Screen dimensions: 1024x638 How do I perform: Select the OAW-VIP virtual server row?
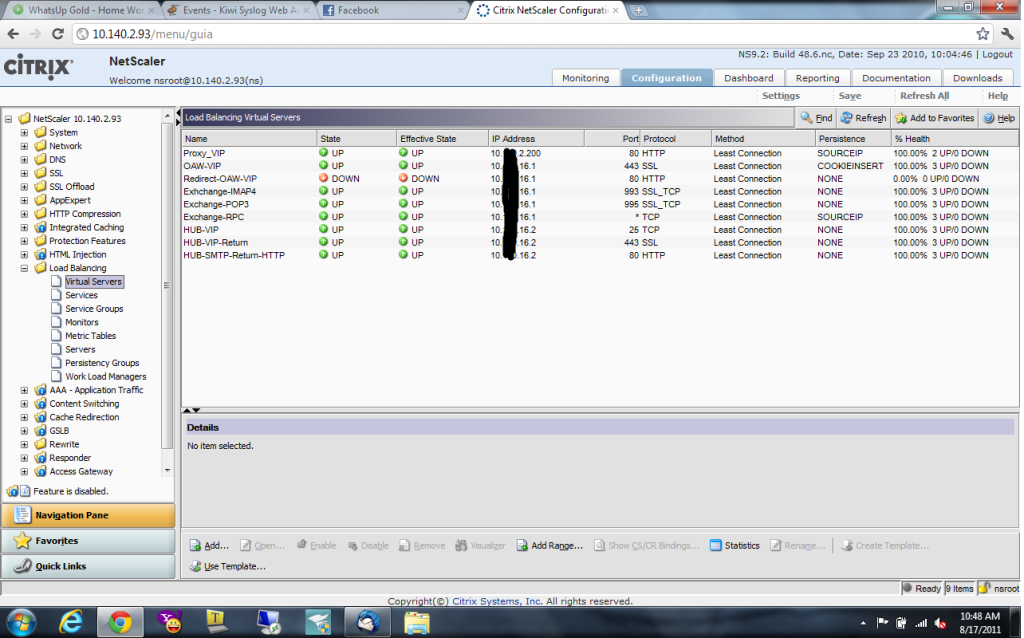[x=600, y=166]
